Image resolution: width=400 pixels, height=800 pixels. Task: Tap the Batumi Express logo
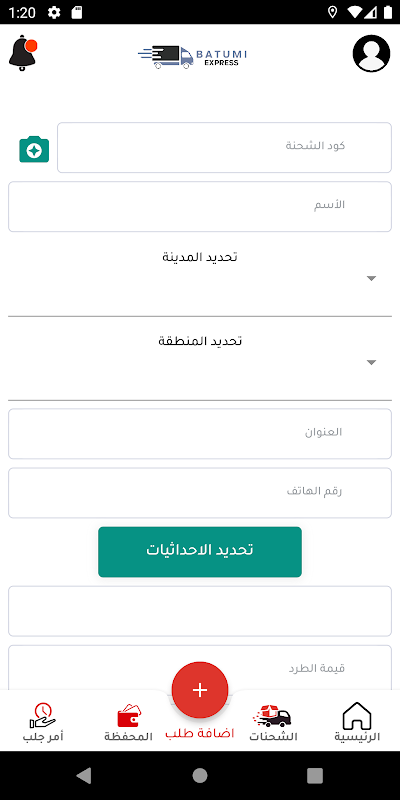[x=192, y=56]
